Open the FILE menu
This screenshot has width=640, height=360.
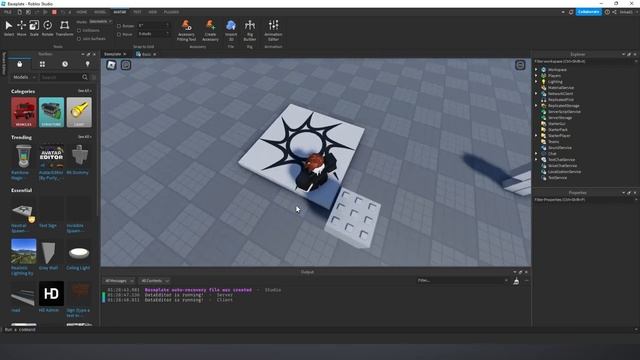pos(8,12)
